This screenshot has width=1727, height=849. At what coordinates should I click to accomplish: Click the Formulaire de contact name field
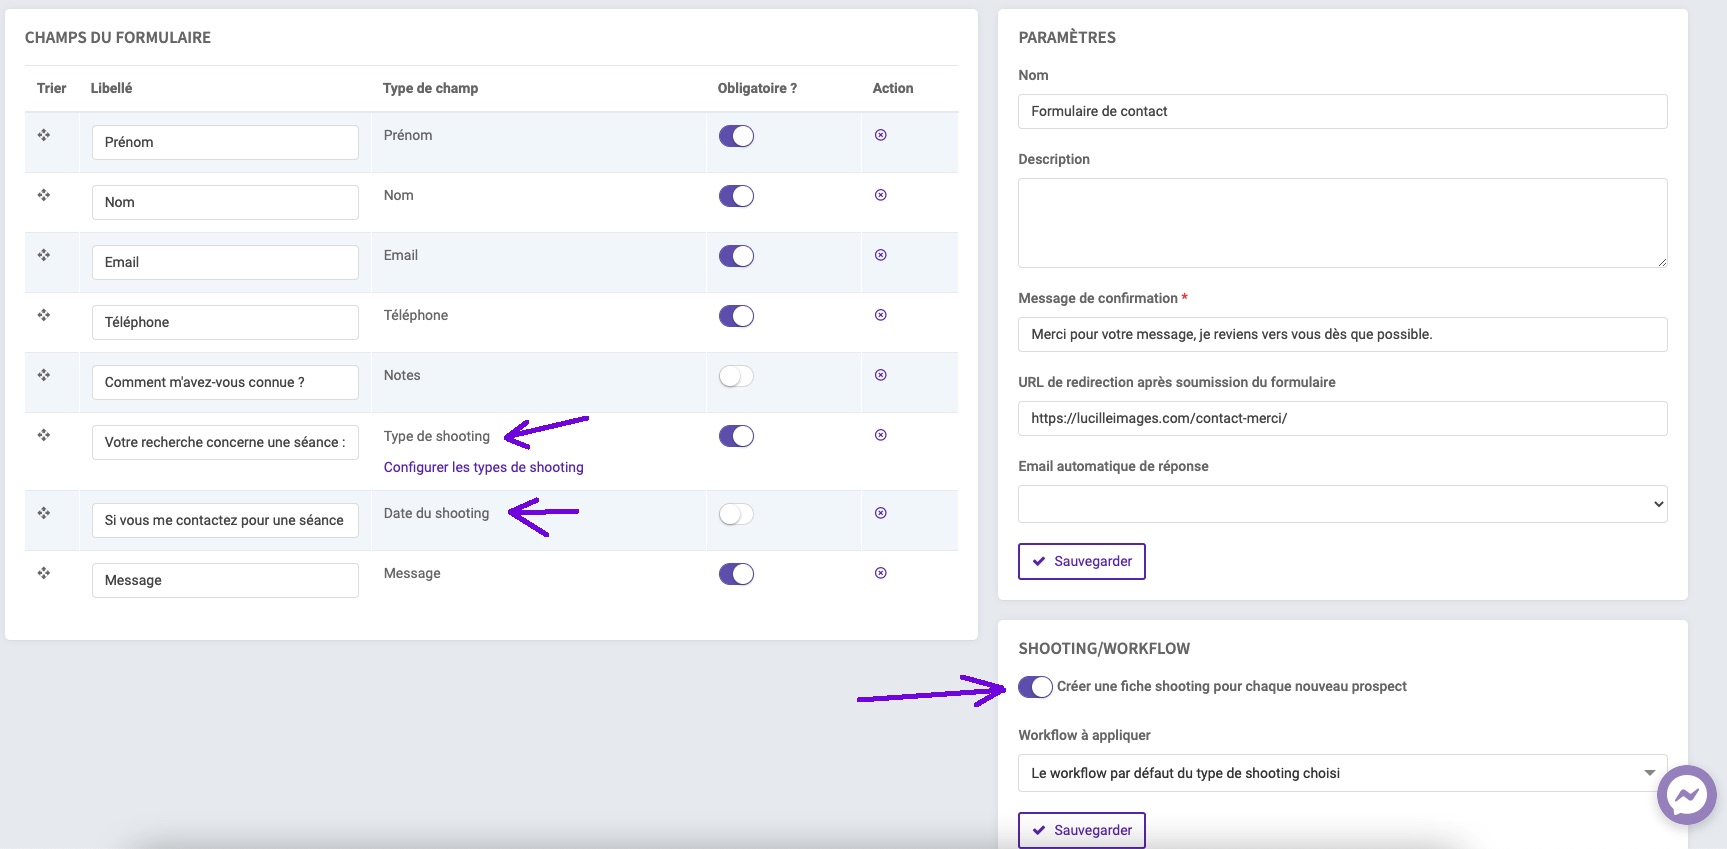pyautogui.click(x=1342, y=111)
